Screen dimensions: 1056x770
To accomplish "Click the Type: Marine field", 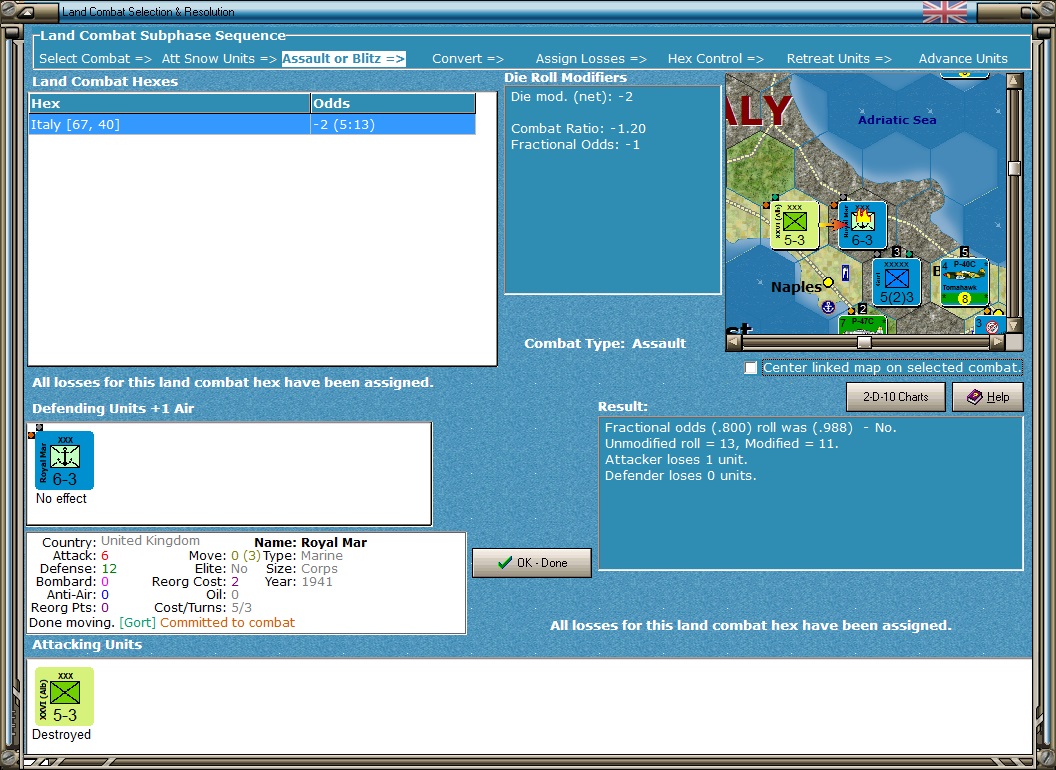I will click(302, 556).
